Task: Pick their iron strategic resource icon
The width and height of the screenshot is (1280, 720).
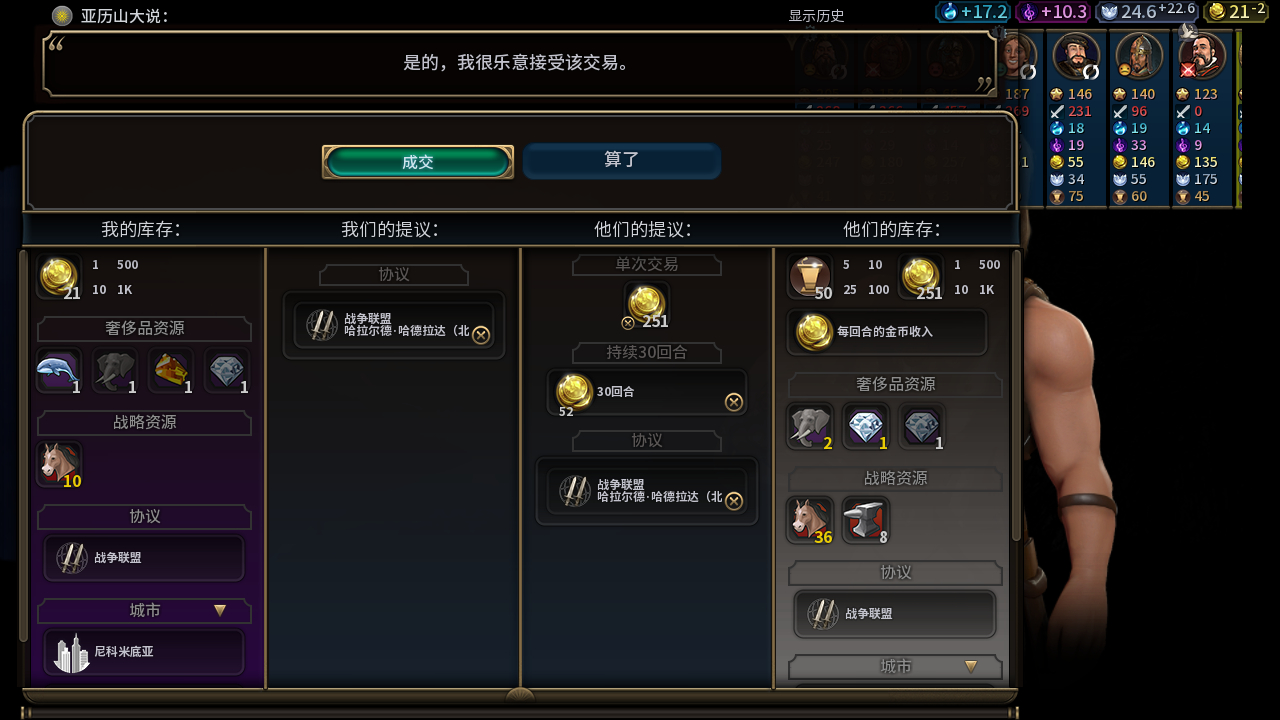Action: (865, 520)
